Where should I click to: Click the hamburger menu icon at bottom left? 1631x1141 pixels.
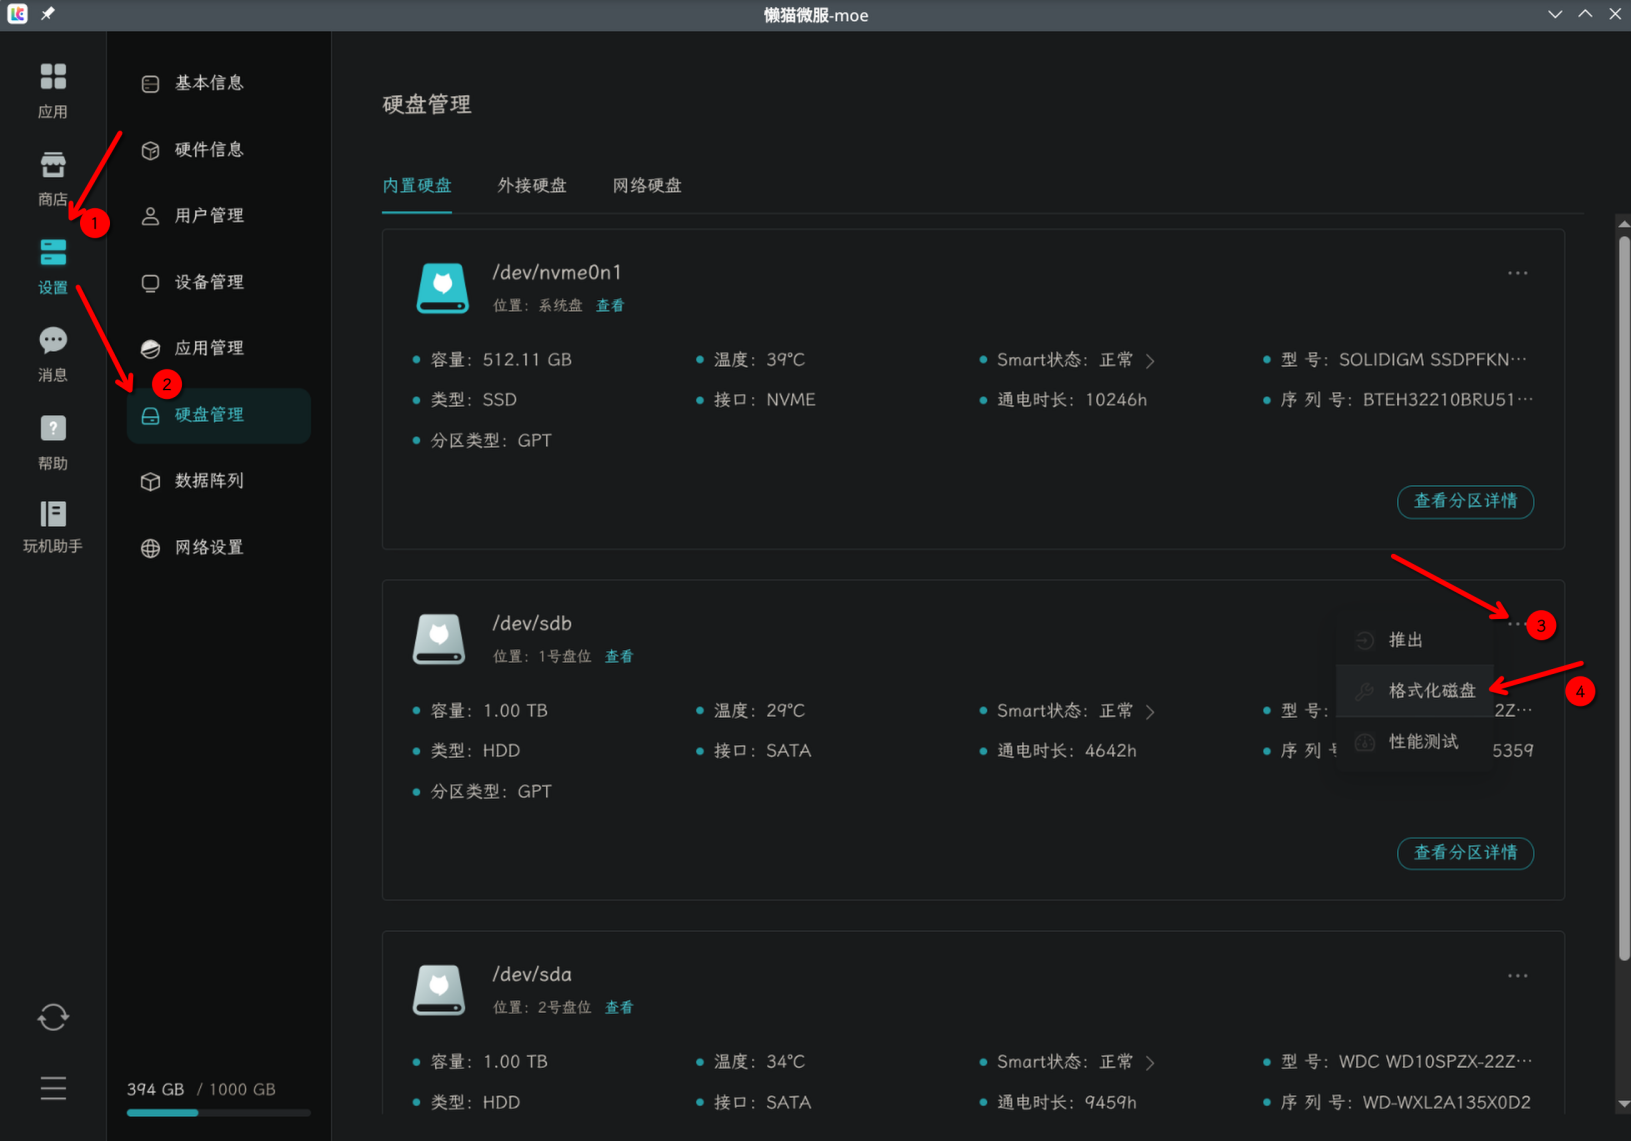click(53, 1088)
